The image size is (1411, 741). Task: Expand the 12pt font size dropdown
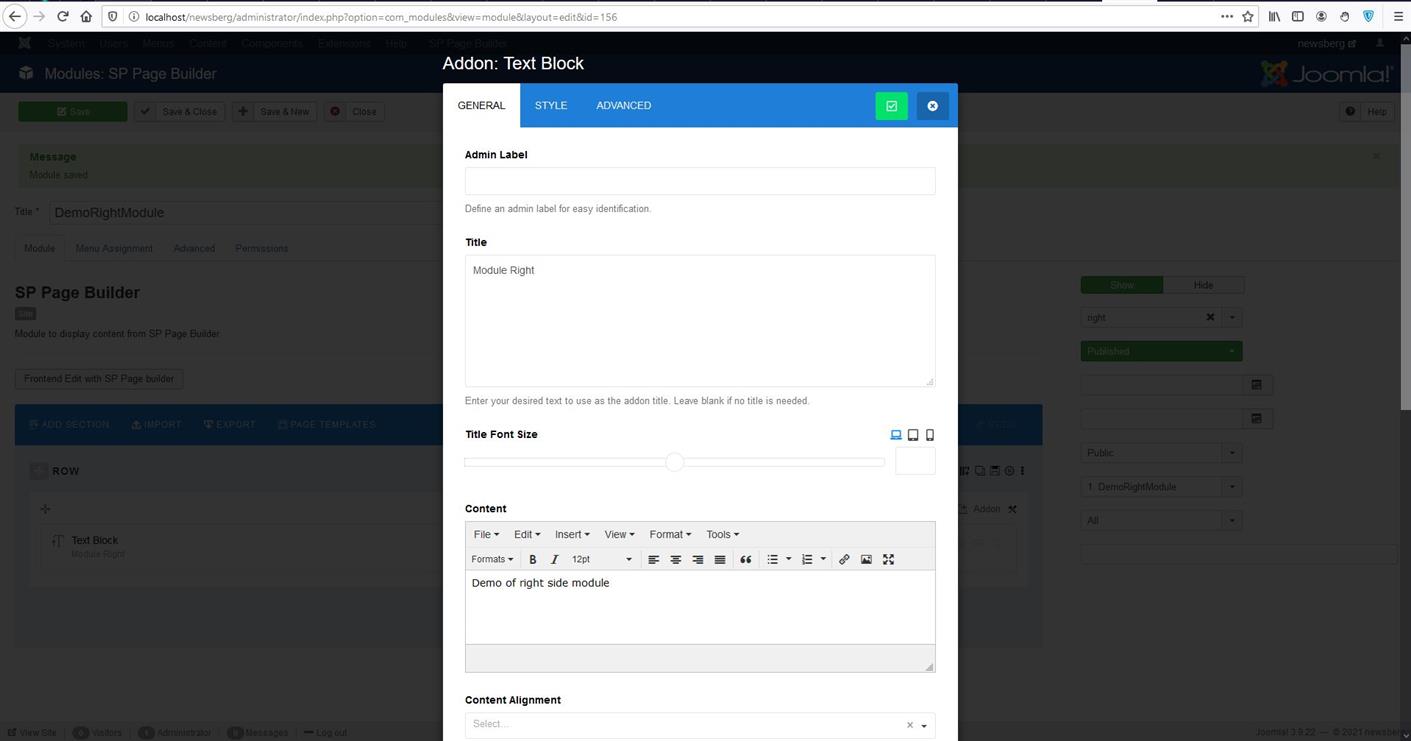coord(601,560)
